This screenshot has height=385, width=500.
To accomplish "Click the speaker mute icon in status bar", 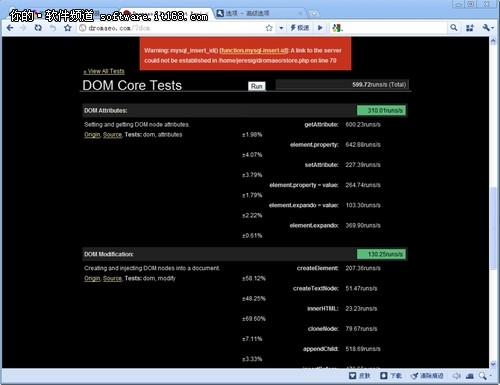I will [x=456, y=376].
